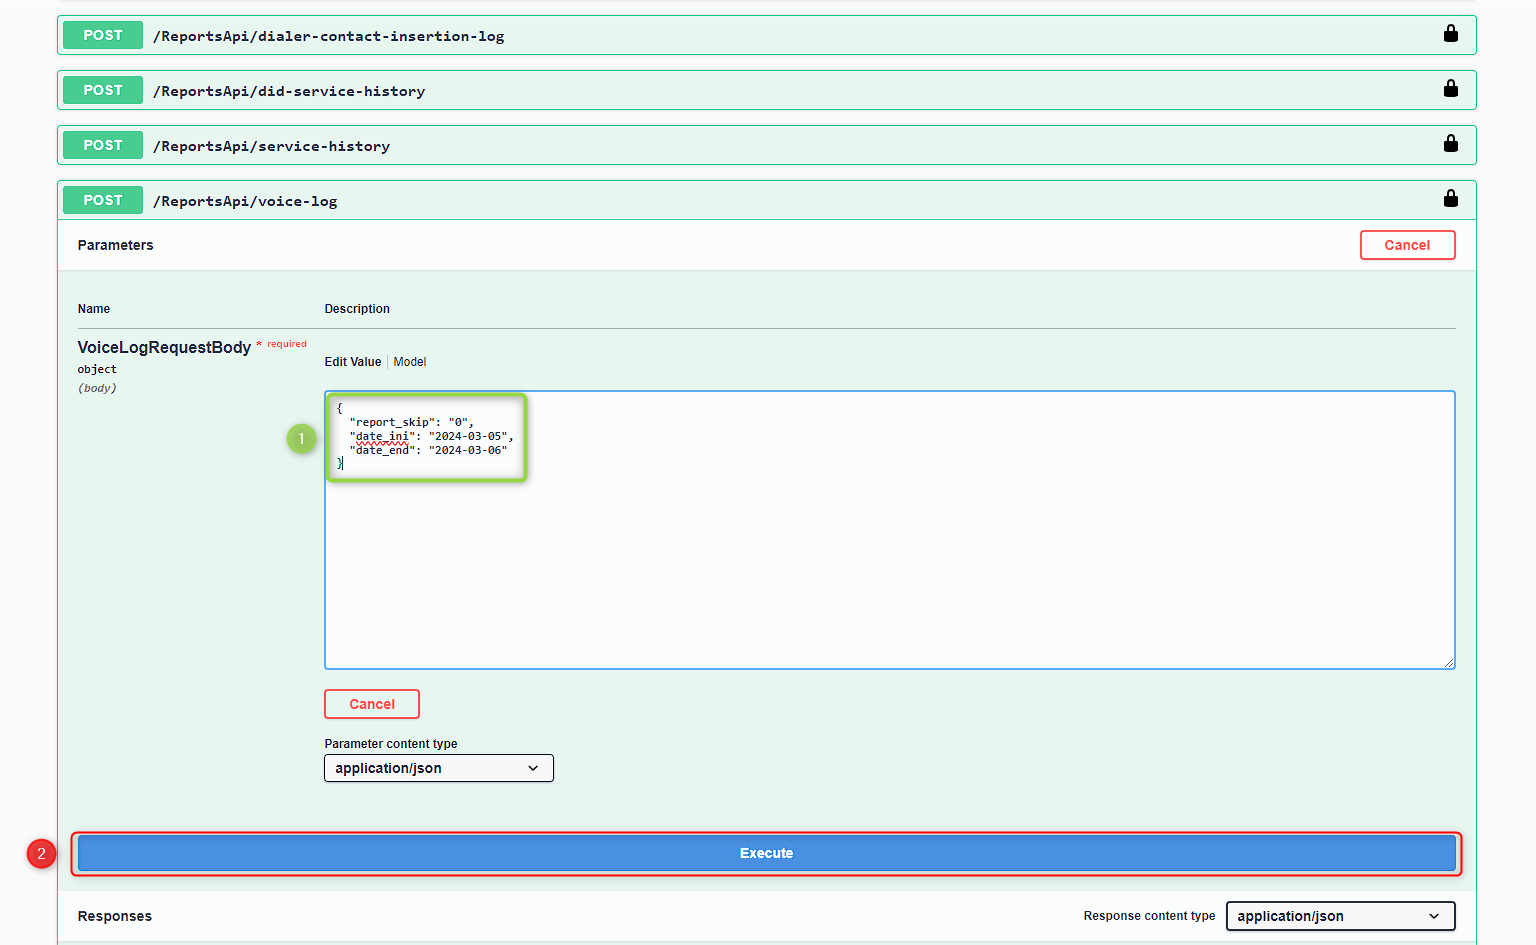Viewport: 1536px width, 945px height.
Task: Click the POST badge of dialer-contact-insertion-log
Action: pyautogui.click(x=103, y=35)
